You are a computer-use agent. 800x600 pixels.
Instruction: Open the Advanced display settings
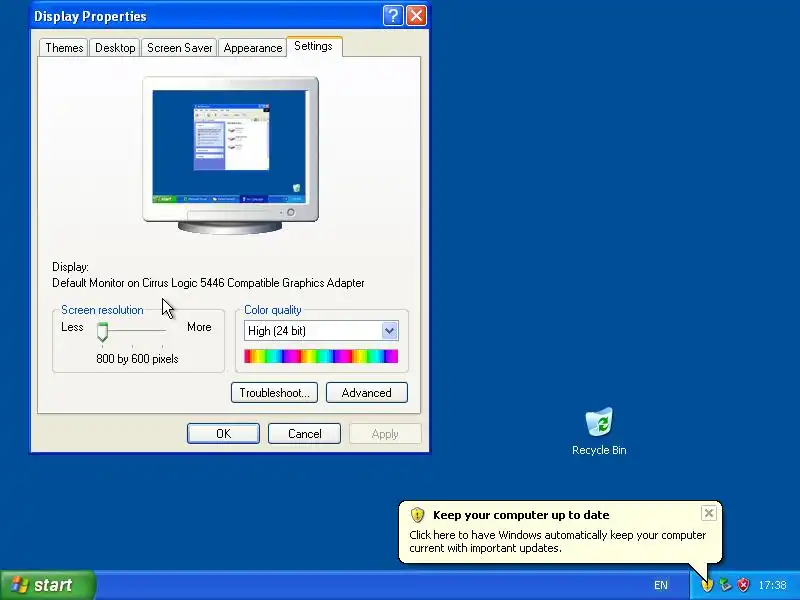point(367,393)
